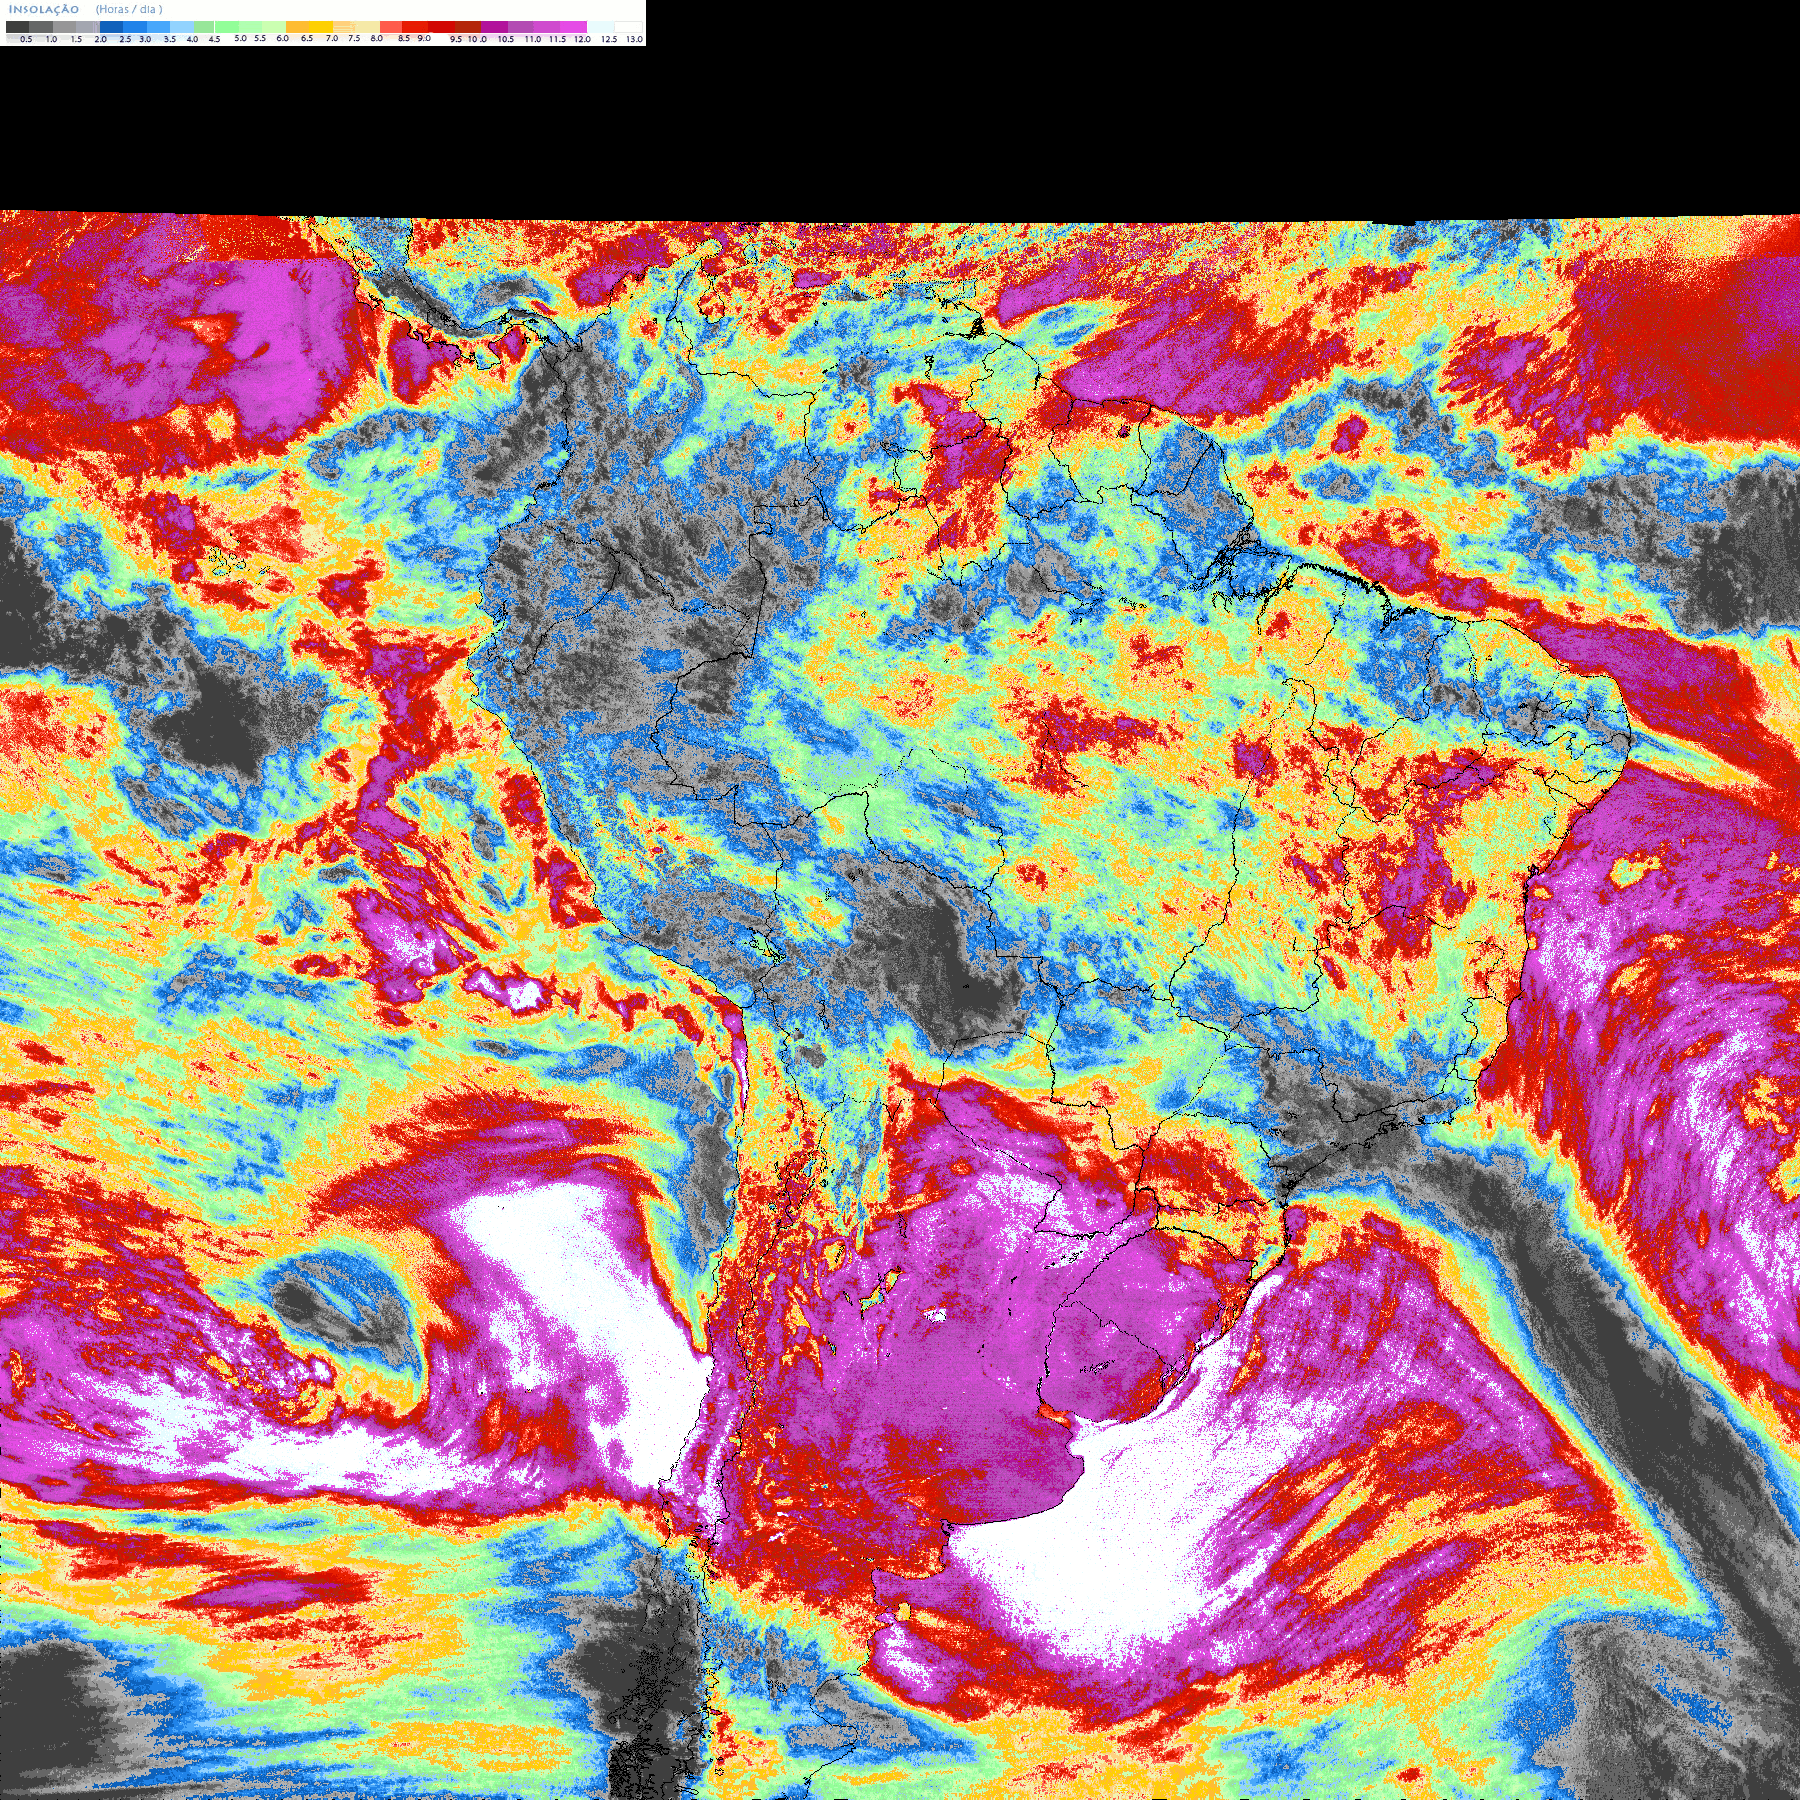Viewport: 1800px width, 1800px height.
Task: Pick the brownish red swatch for 9.5–10.0 hours
Action: click(468, 27)
